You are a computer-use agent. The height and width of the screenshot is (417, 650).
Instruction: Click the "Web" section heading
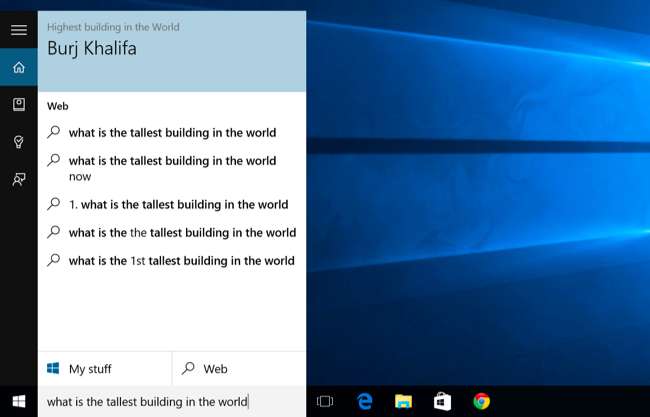pos(58,106)
